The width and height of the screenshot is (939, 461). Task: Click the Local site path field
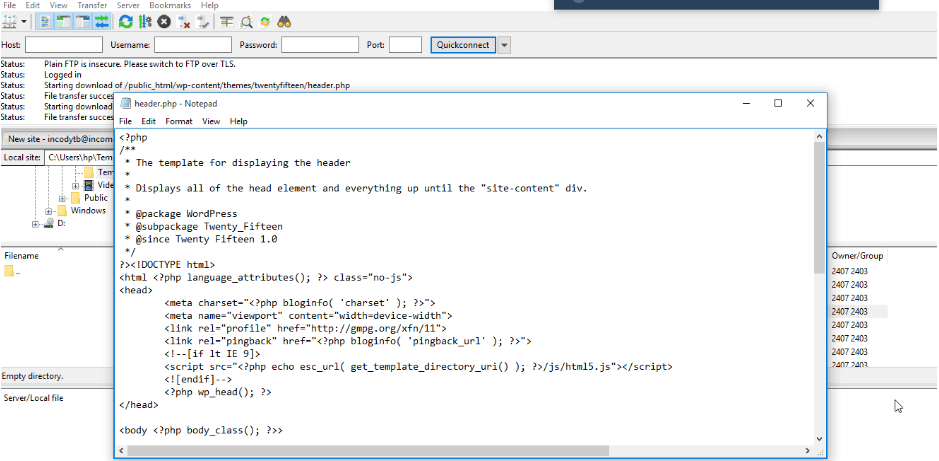[79, 157]
